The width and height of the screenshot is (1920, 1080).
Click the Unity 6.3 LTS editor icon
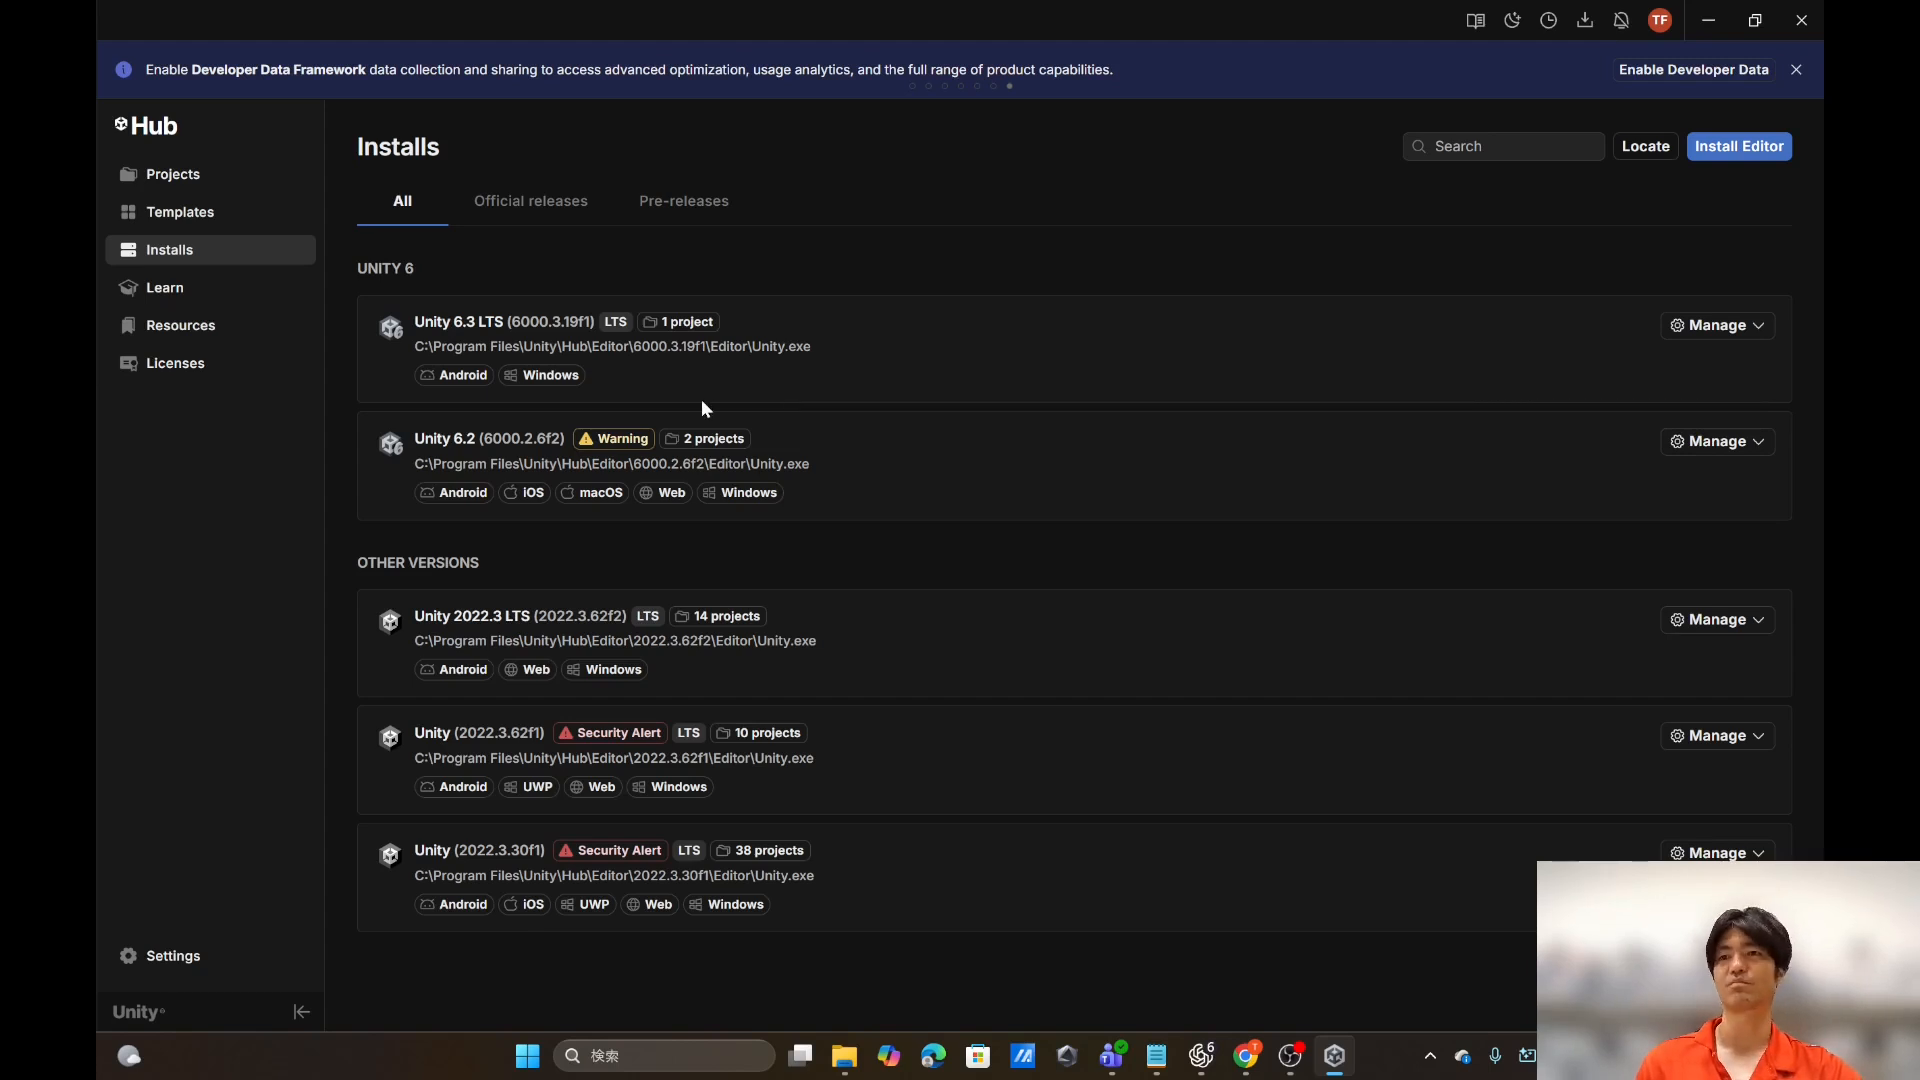point(390,327)
